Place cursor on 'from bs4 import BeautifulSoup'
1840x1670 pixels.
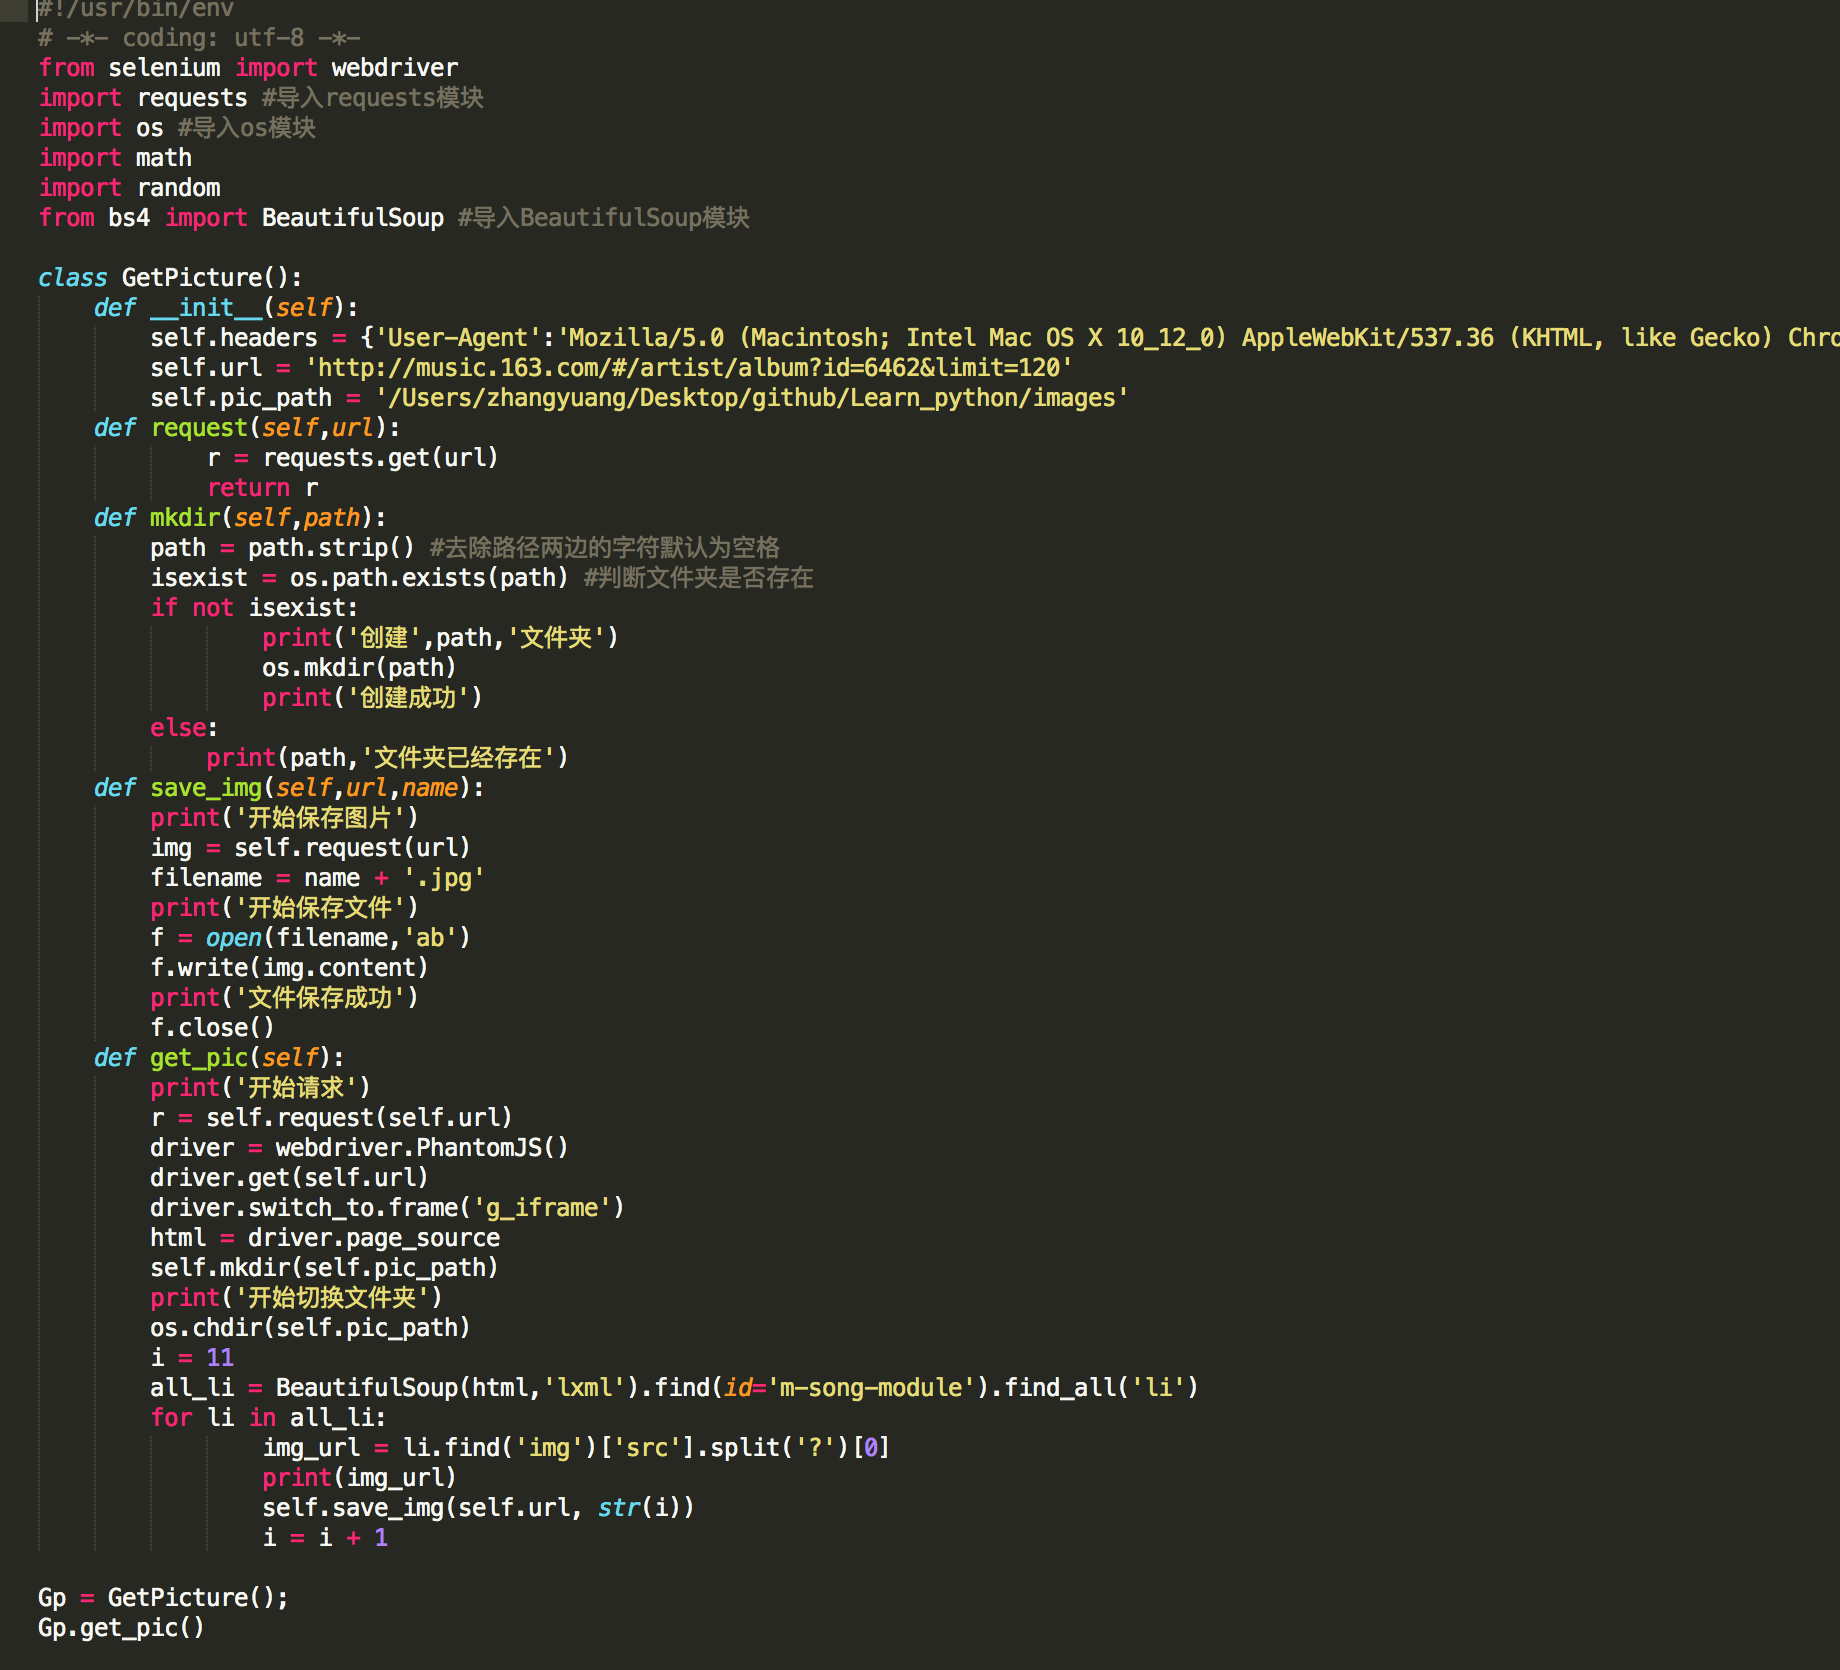(241, 218)
